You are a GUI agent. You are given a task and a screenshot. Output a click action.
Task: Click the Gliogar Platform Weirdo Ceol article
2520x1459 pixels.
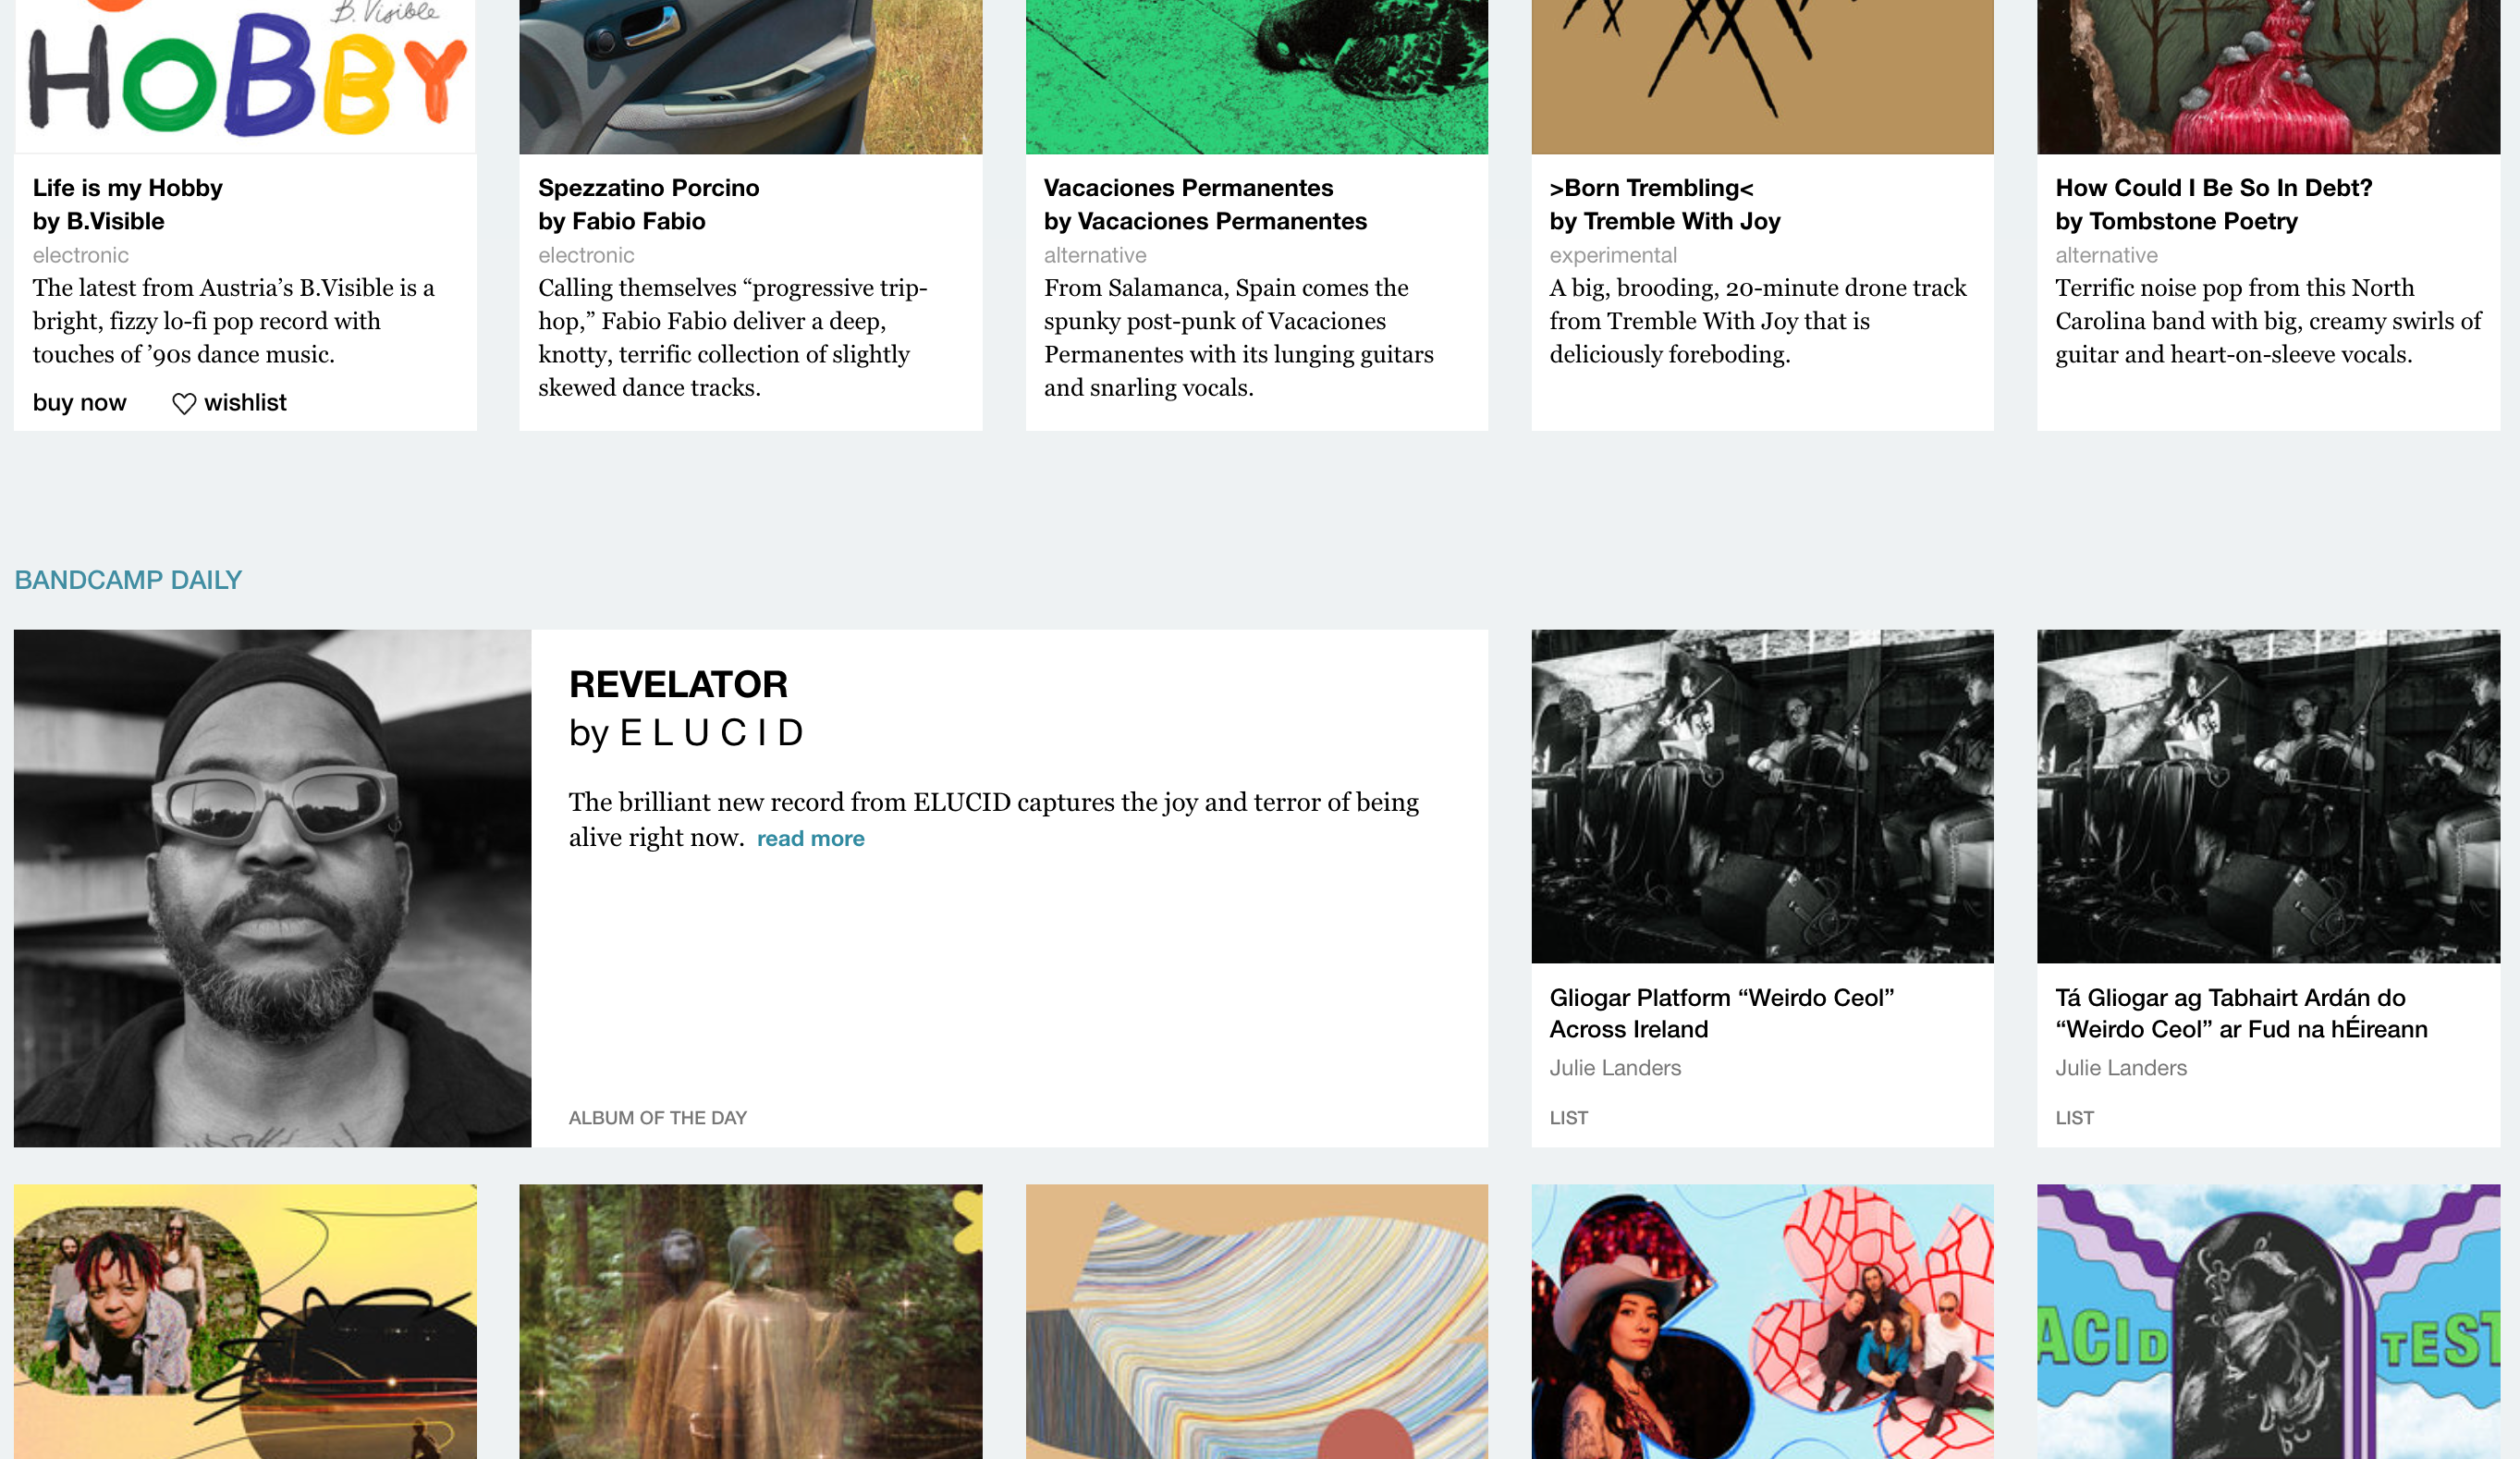(x=1723, y=1012)
